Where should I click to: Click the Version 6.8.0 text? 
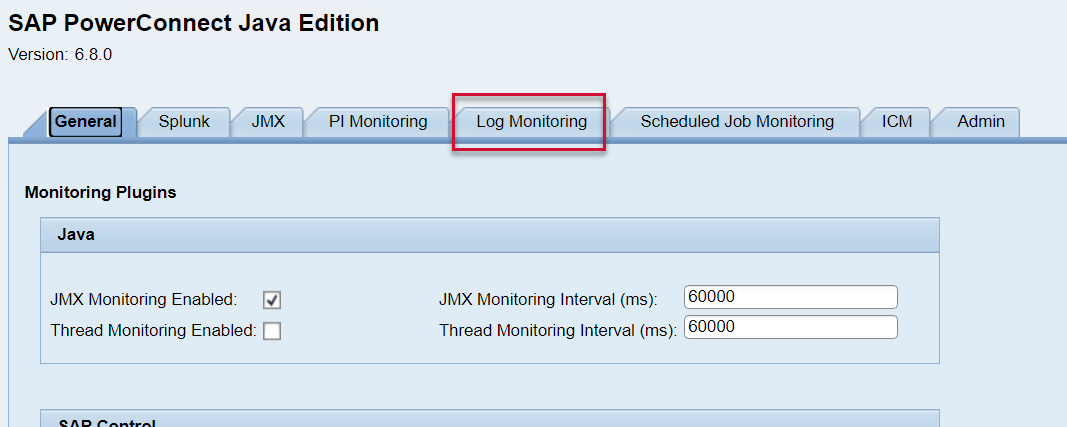60,55
